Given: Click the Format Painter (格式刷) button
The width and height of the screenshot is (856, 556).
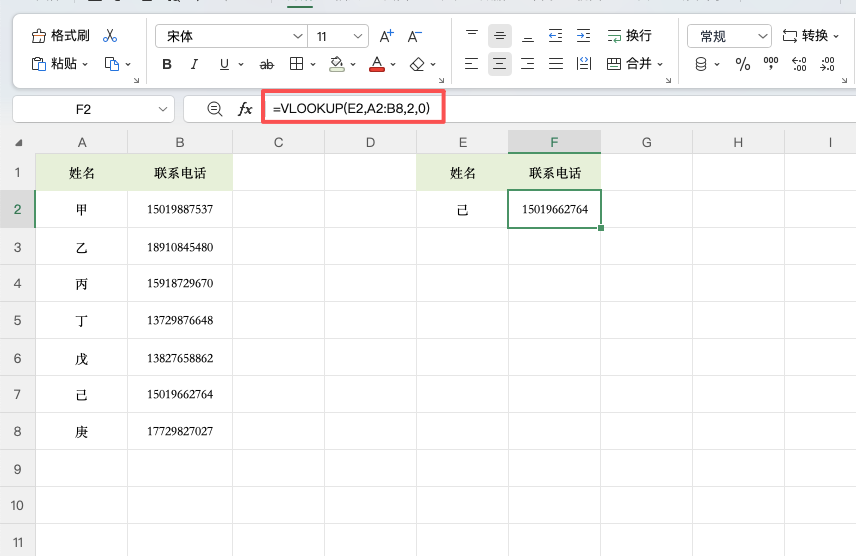Looking at the screenshot, I should [x=60, y=36].
